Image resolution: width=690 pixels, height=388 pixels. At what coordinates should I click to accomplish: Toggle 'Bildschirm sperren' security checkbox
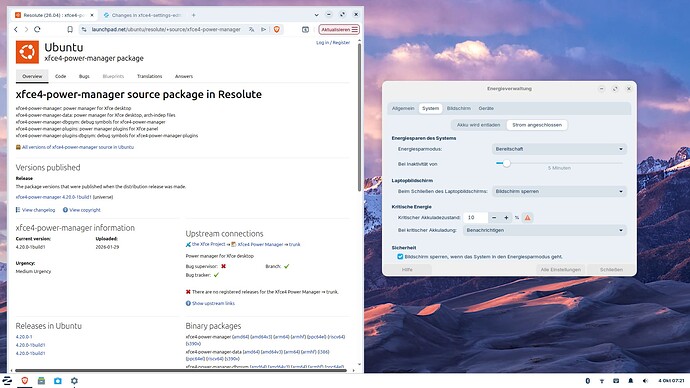coord(400,256)
